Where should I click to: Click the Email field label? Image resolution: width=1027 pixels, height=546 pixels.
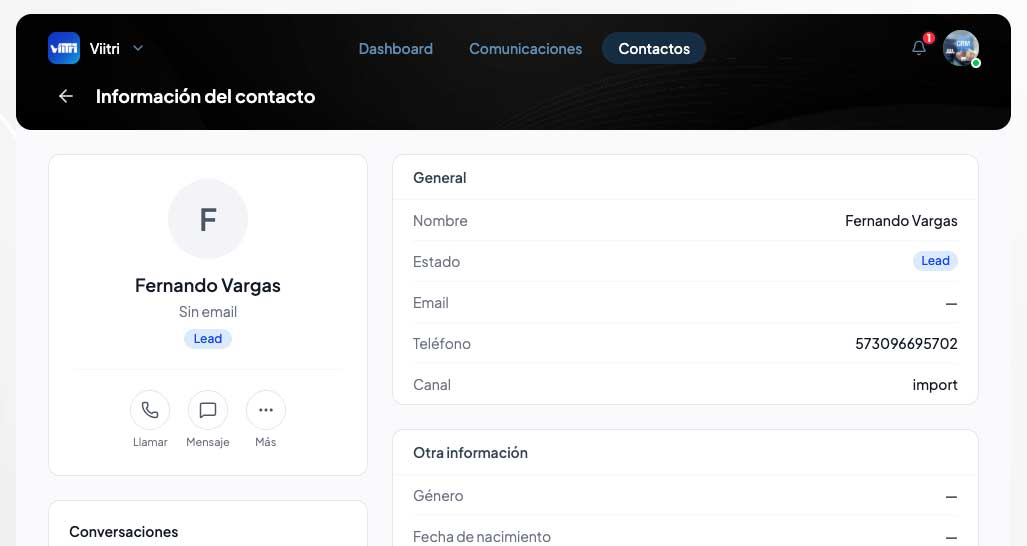[430, 302]
